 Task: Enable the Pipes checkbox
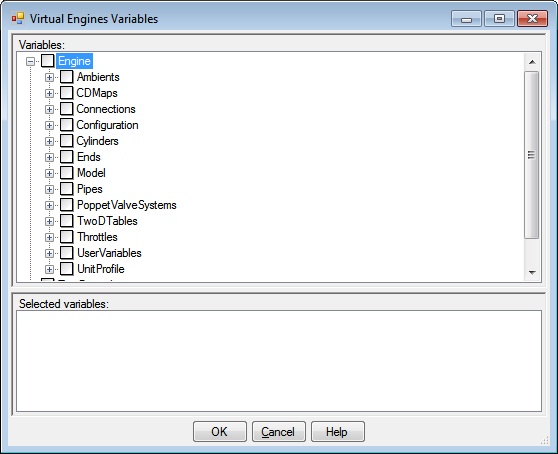pos(67,189)
